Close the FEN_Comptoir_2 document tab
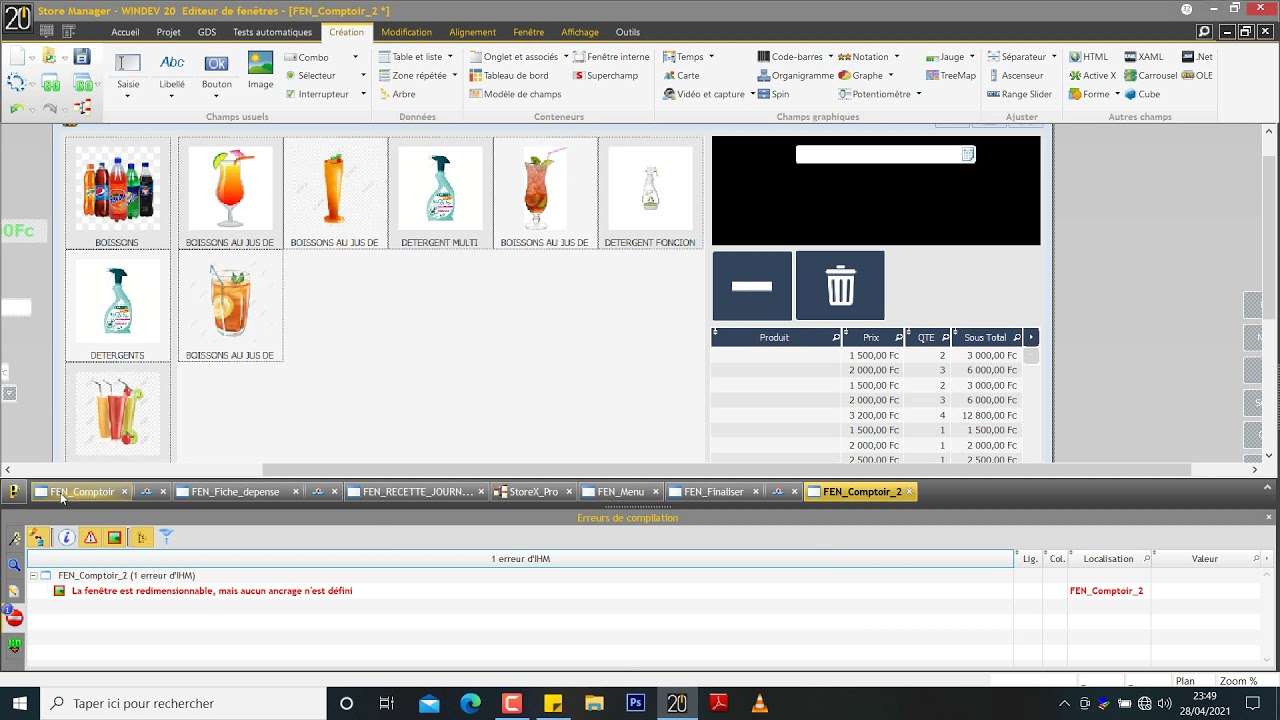Viewport: 1280px width, 720px height. [908, 492]
